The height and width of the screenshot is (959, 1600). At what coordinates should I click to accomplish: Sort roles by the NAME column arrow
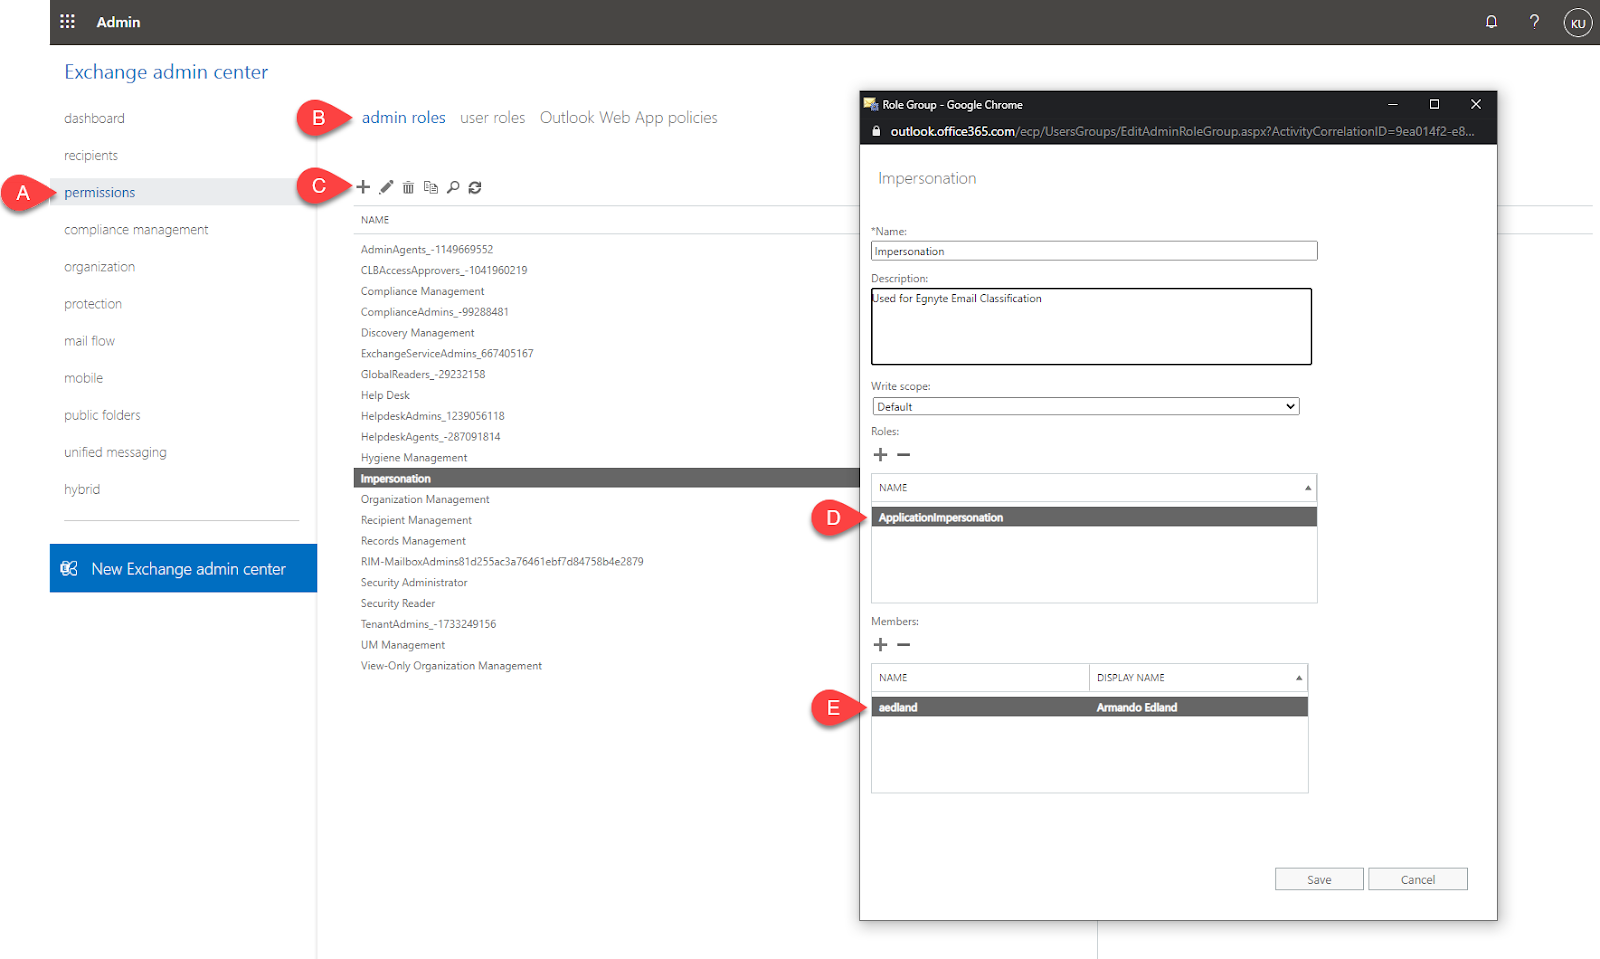pos(1307,488)
